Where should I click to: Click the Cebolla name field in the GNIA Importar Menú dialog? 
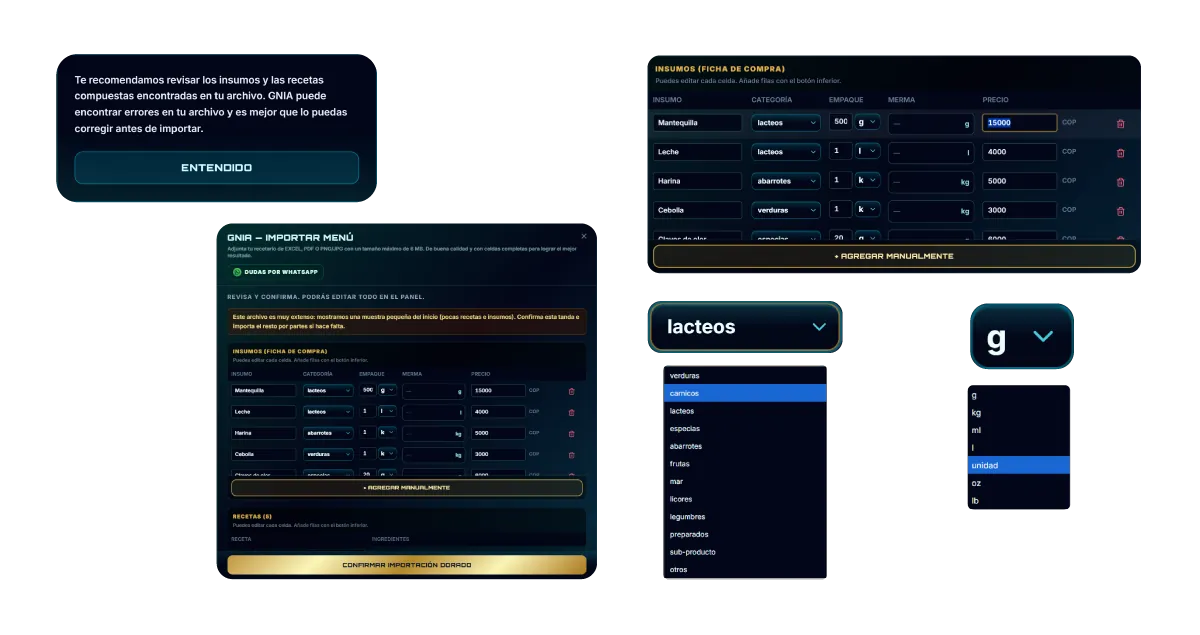pyautogui.click(x=264, y=454)
